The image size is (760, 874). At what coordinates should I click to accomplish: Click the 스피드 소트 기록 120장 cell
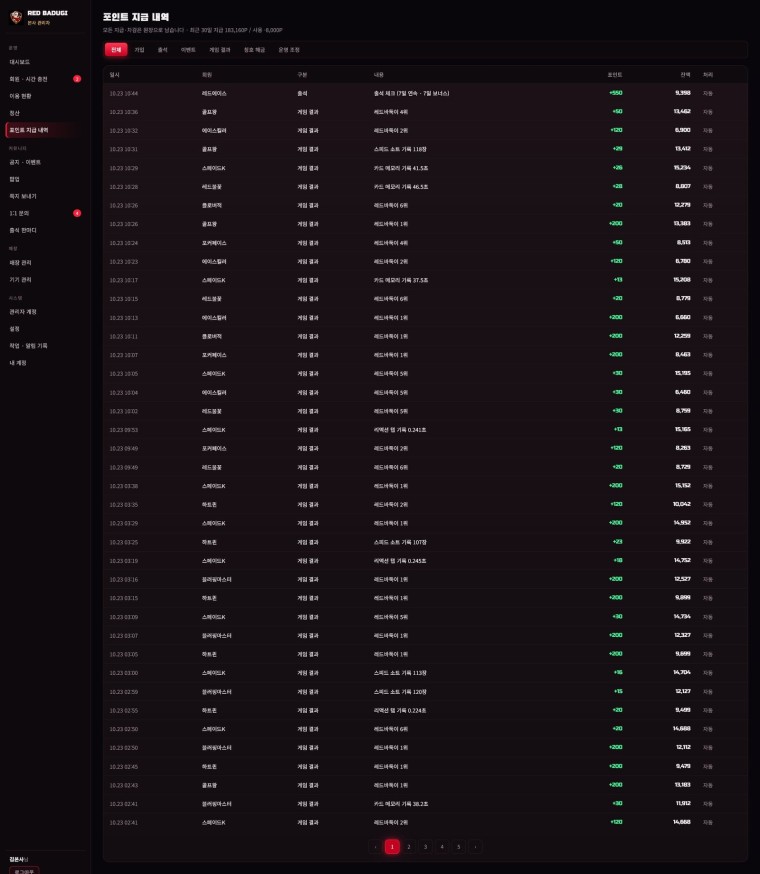pyautogui.click(x=400, y=692)
